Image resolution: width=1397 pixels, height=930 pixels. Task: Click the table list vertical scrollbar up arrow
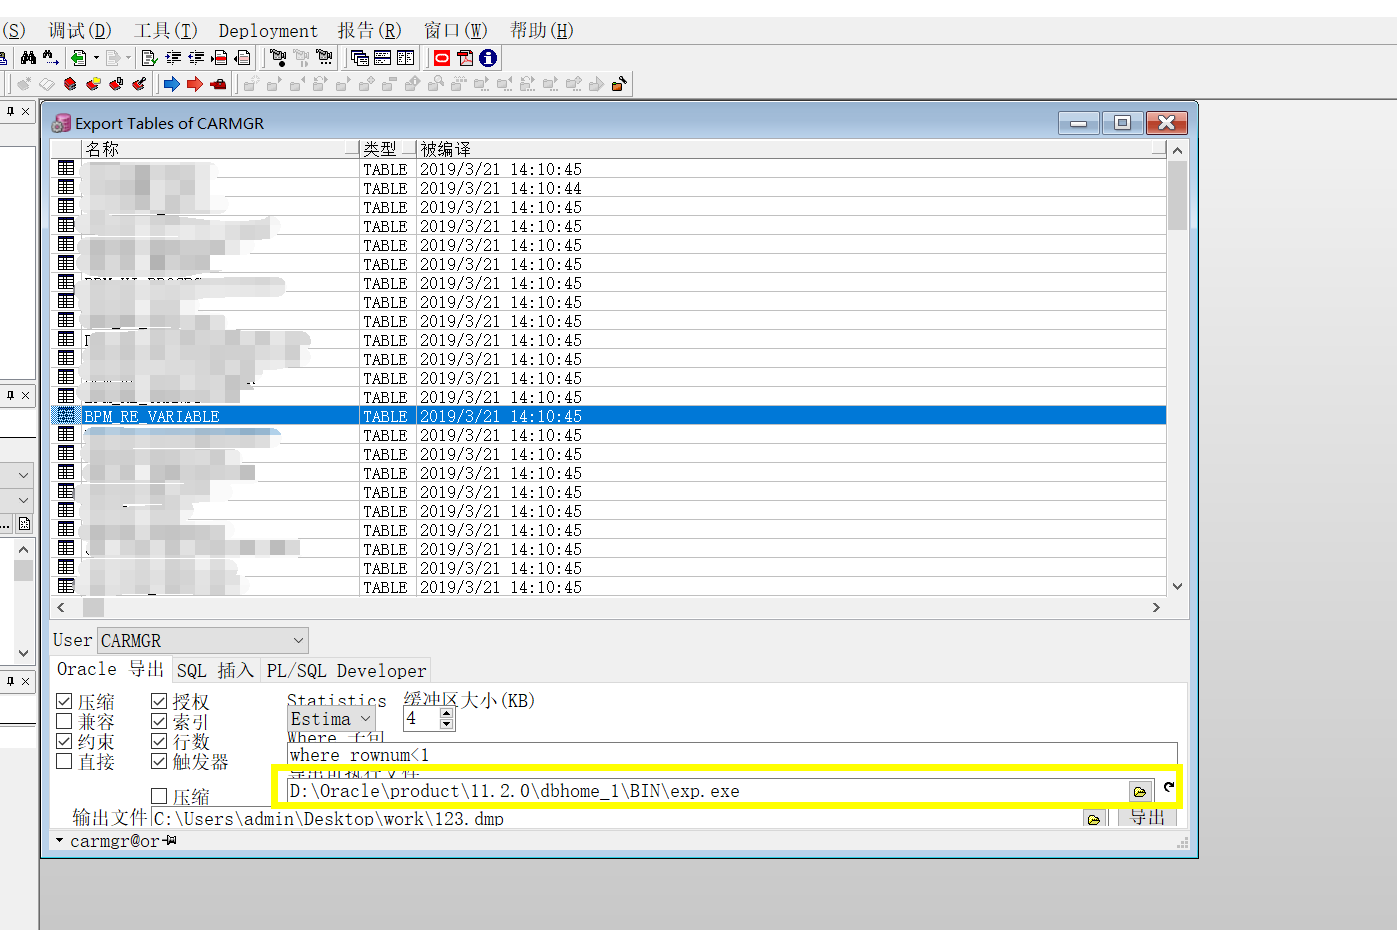click(1177, 150)
